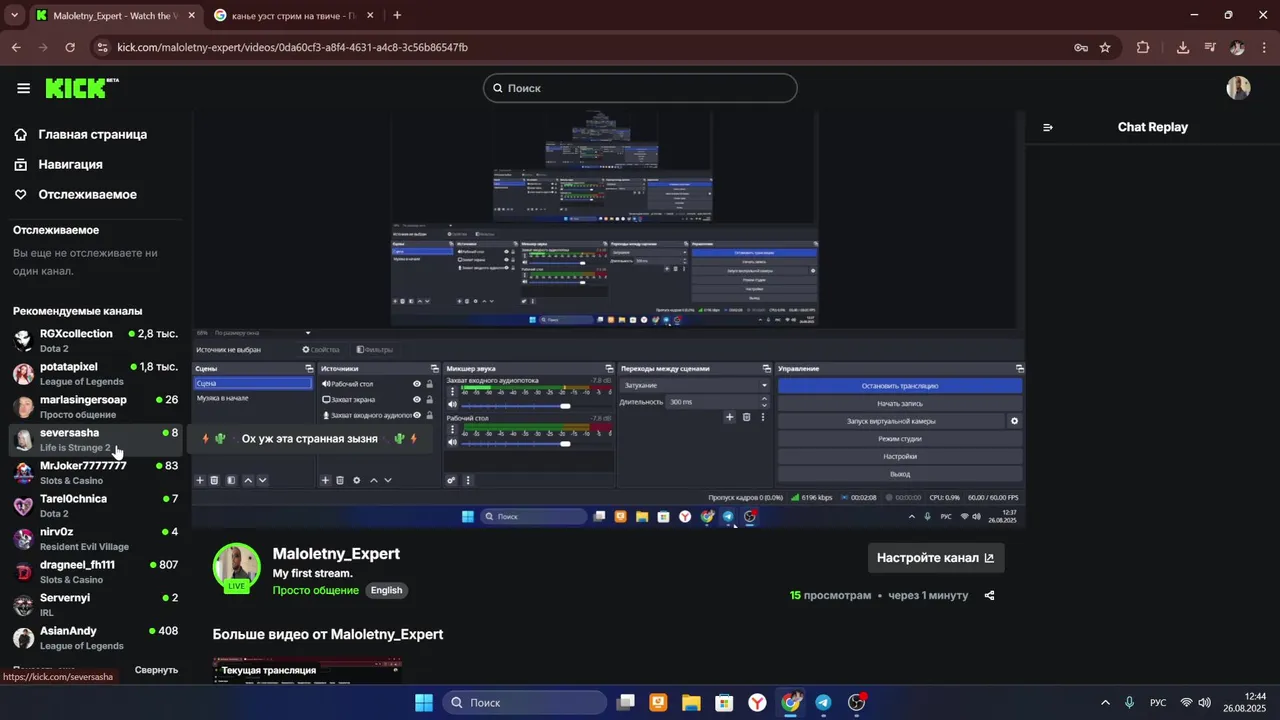The image size is (1280, 720).
Task: Click add scene plus in streamed OBS
Action: [x=200, y=480]
